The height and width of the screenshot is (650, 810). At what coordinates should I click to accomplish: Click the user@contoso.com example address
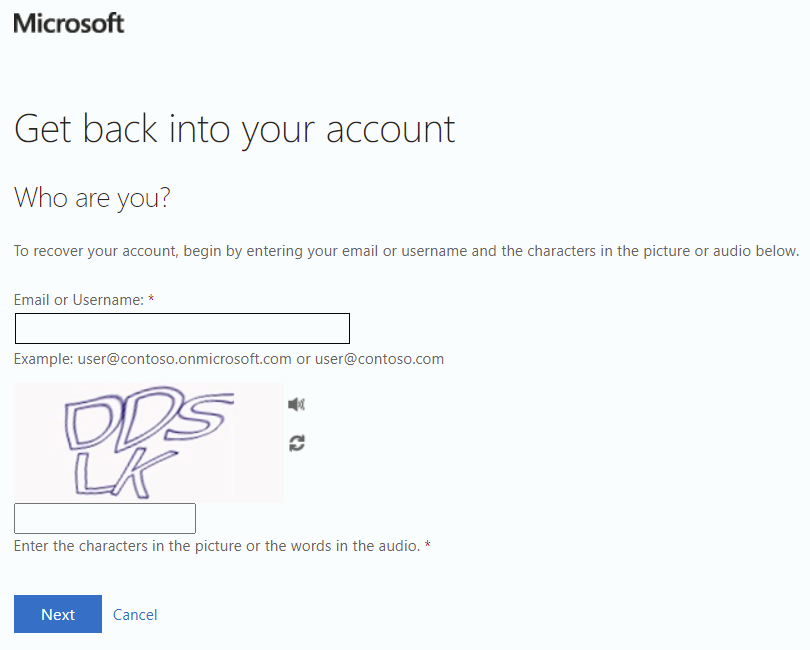pyautogui.click(x=379, y=359)
